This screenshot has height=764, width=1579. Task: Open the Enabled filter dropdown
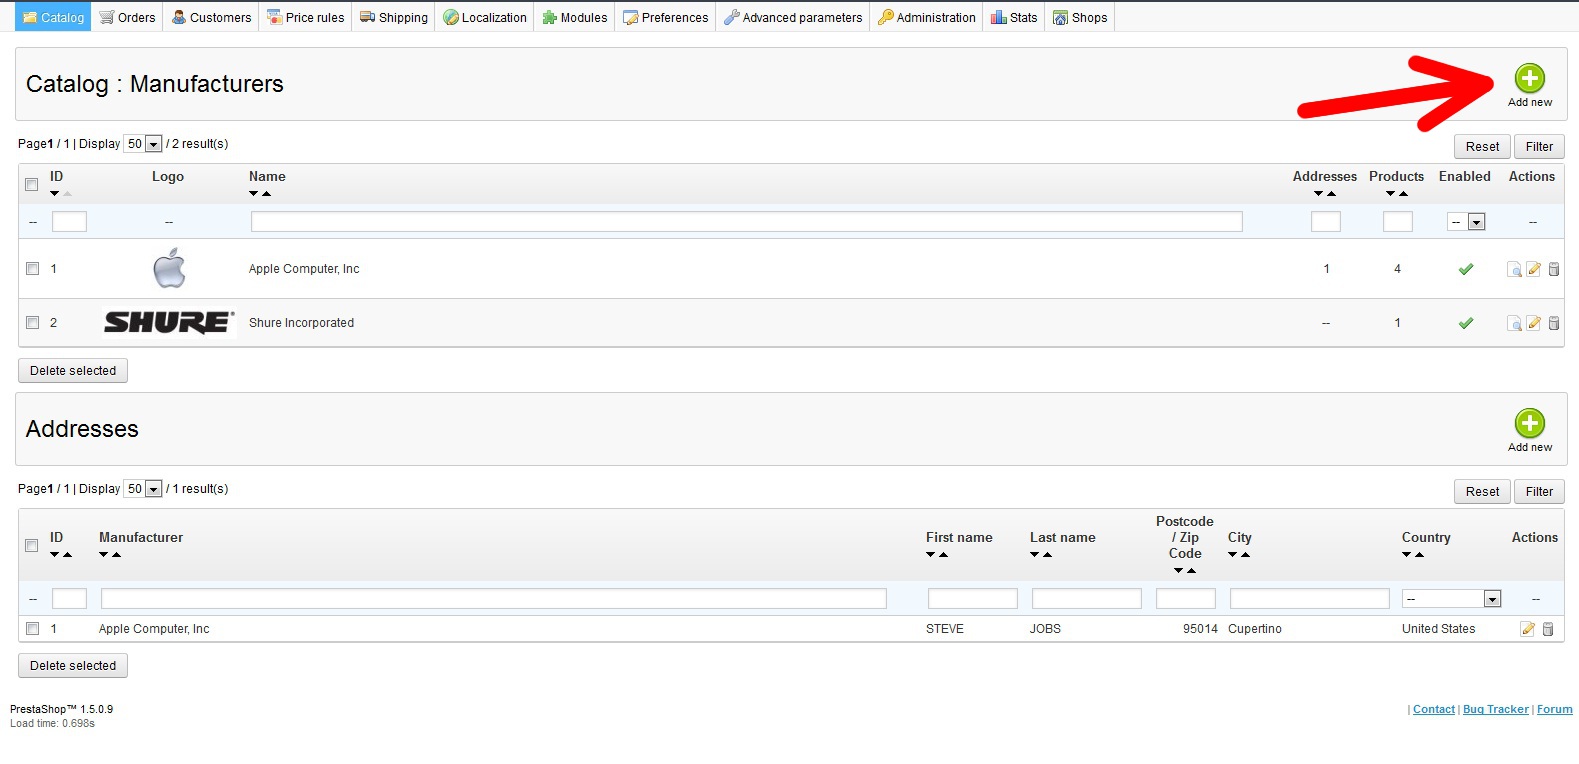pyautogui.click(x=1466, y=222)
